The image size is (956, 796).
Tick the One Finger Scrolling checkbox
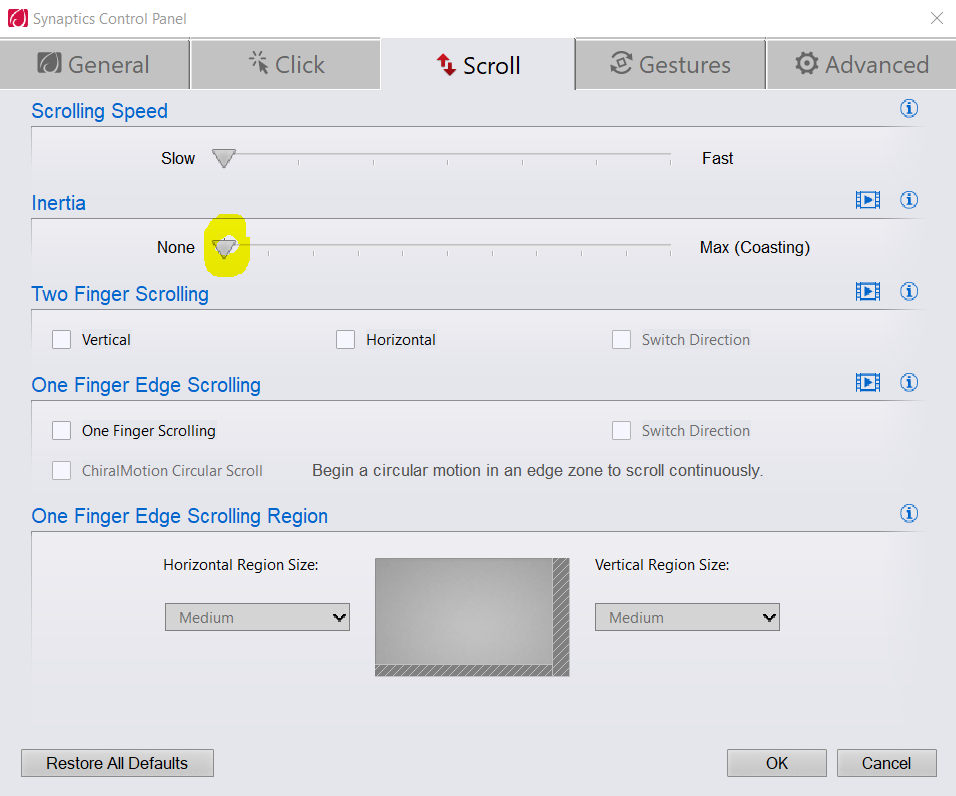point(62,430)
